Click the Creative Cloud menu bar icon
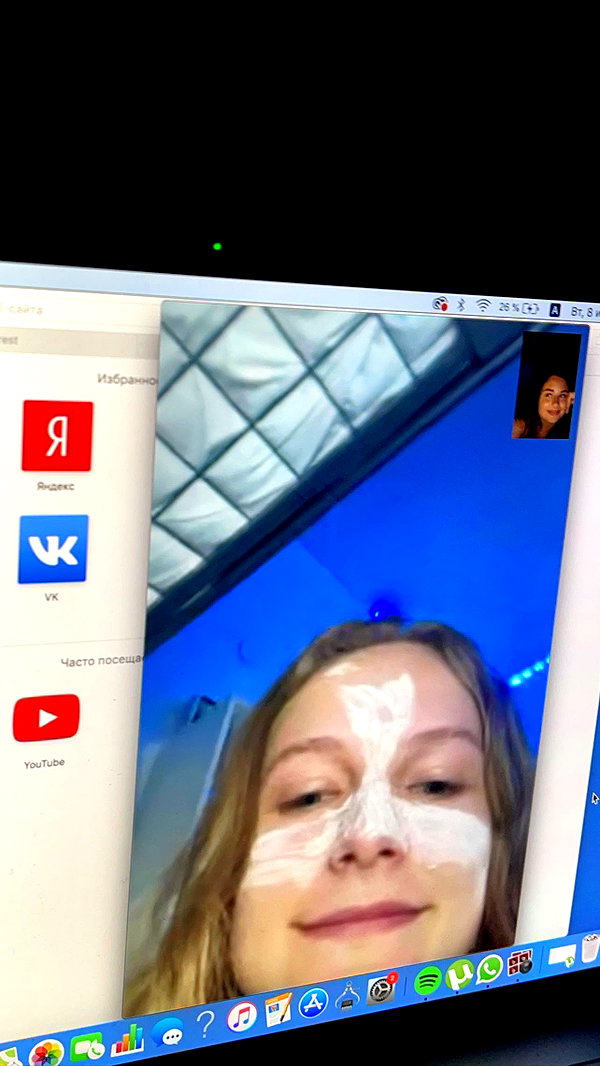600x1066 pixels. click(440, 304)
